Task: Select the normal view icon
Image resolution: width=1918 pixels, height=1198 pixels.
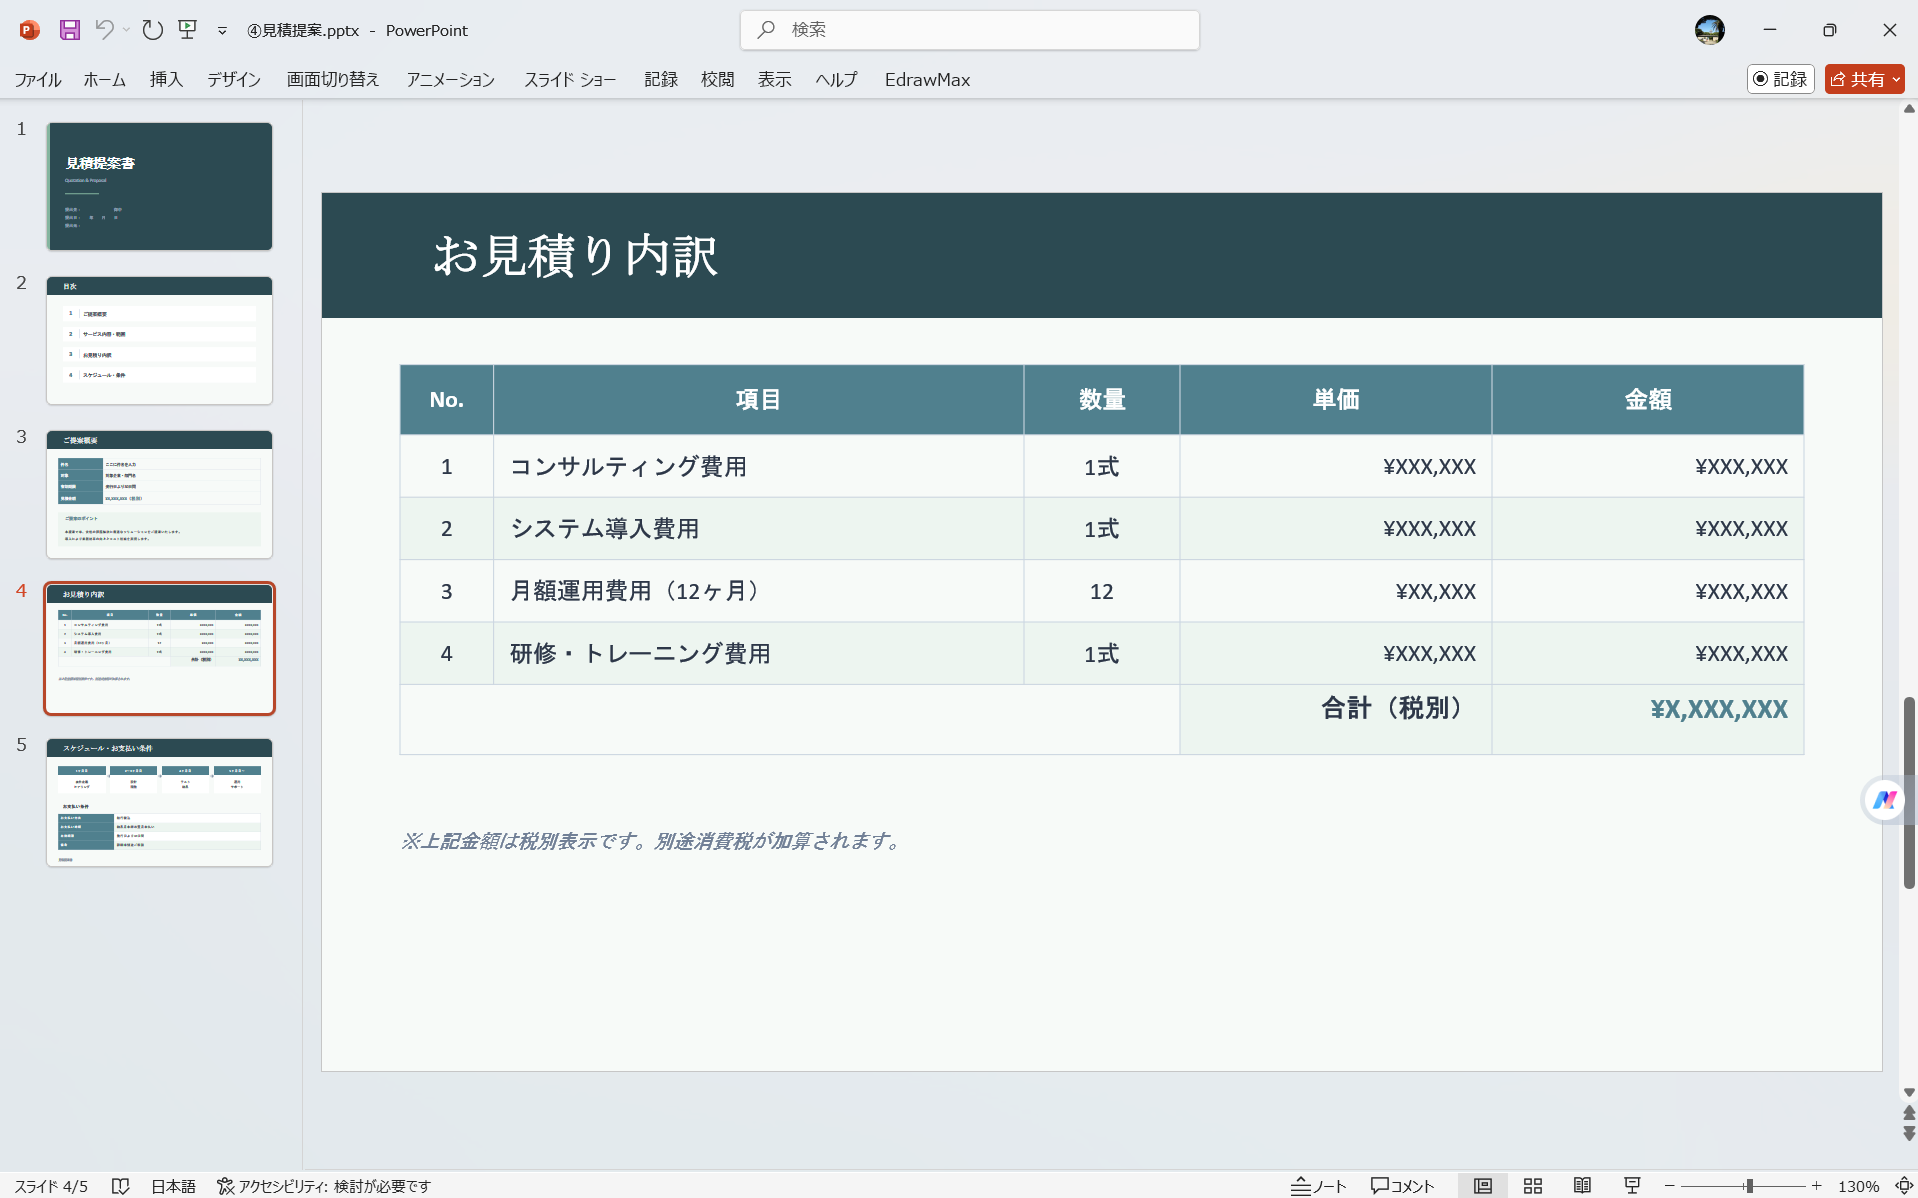Action: click(1482, 1186)
